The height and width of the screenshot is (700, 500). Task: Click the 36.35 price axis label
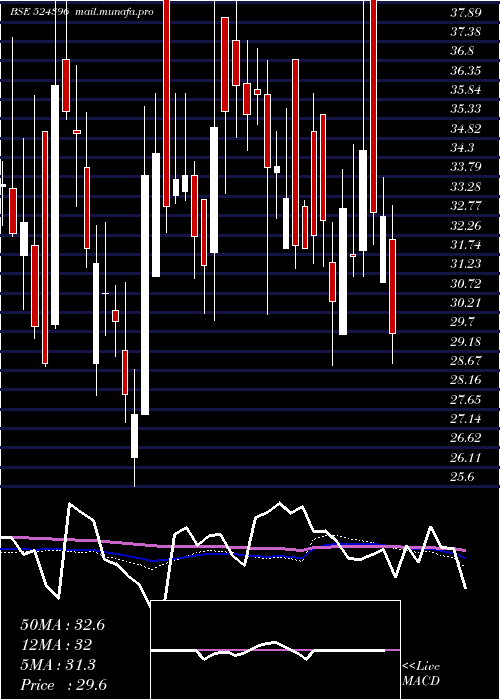click(466, 71)
